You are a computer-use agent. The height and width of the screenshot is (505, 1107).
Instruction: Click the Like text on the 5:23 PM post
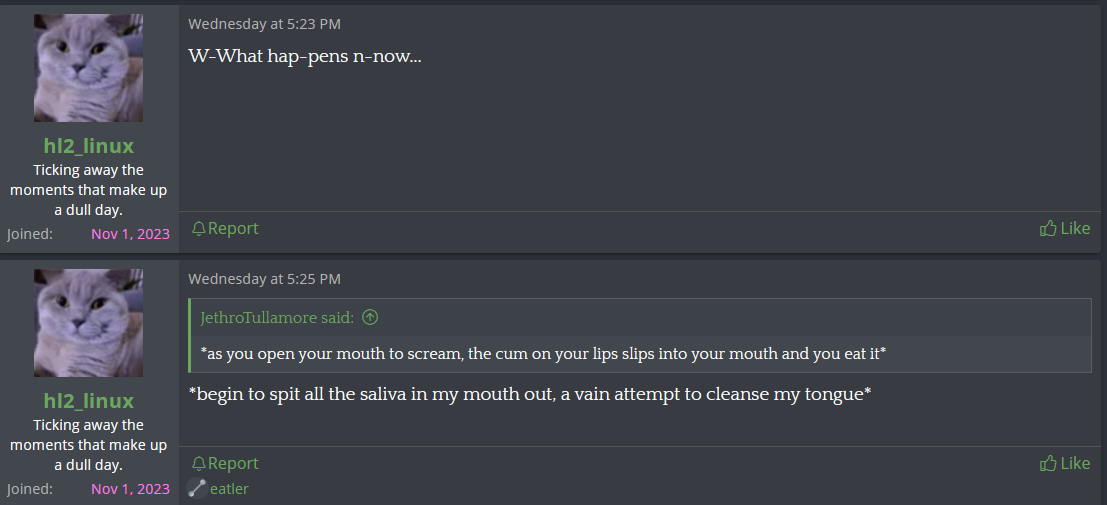1075,228
